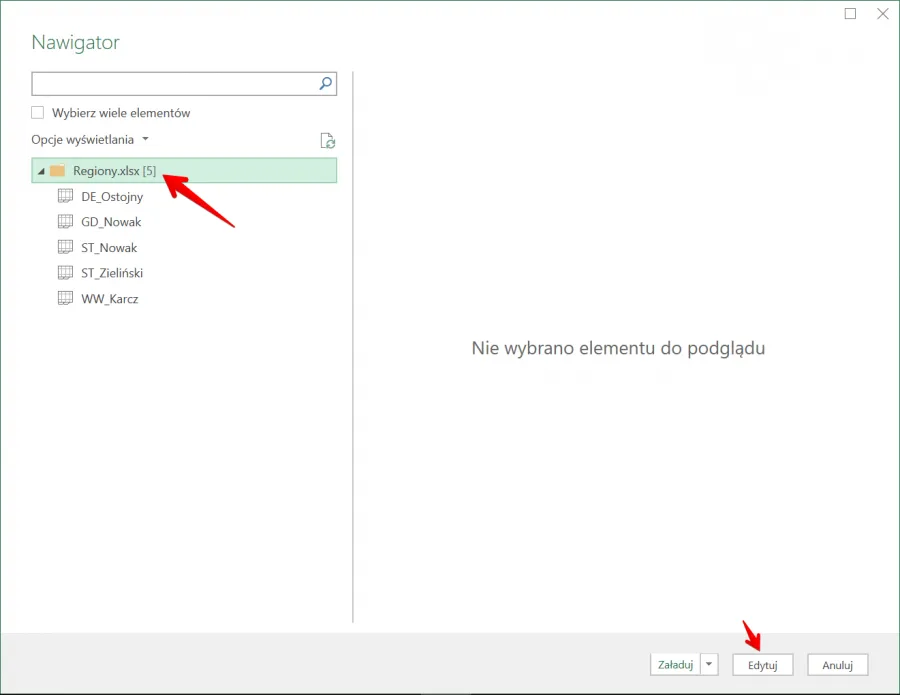This screenshot has height=695, width=900.
Task: Open Opcje wyświetlania dropdown
Action: click(x=90, y=140)
